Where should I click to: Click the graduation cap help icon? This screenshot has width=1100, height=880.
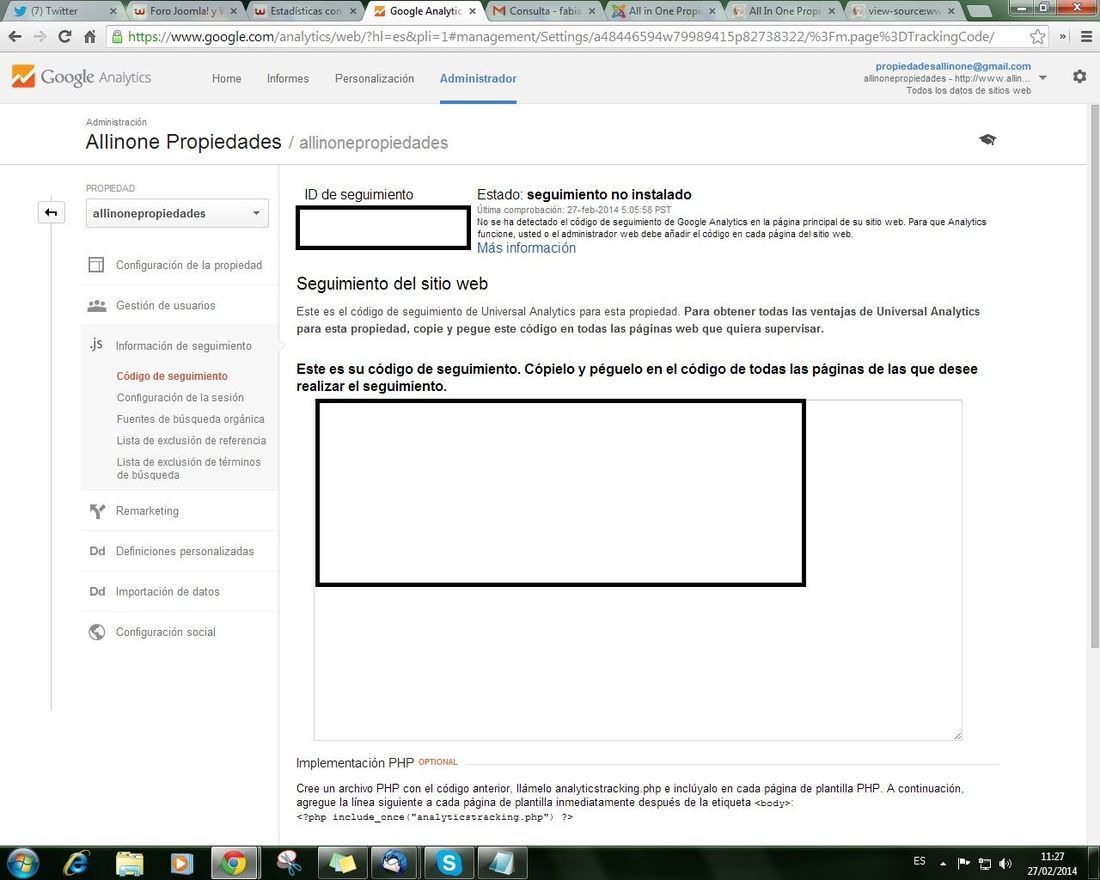click(x=988, y=140)
